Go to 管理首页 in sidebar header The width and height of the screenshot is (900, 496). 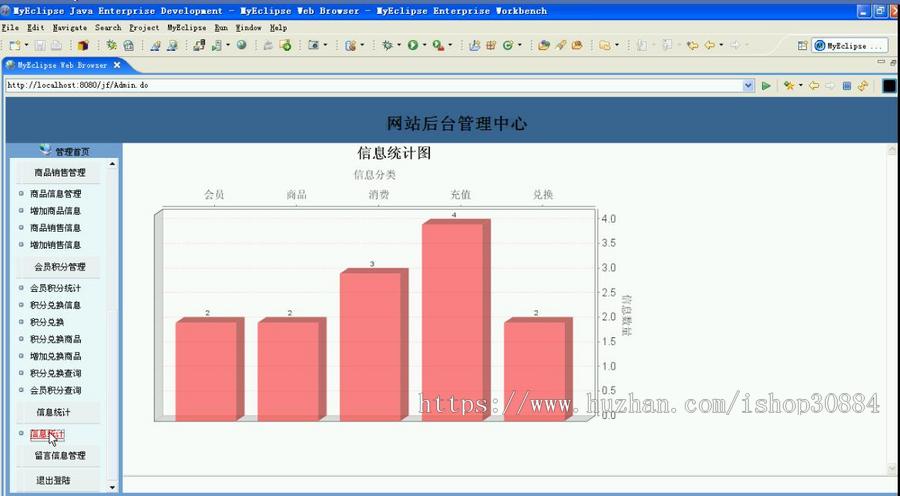[72, 152]
